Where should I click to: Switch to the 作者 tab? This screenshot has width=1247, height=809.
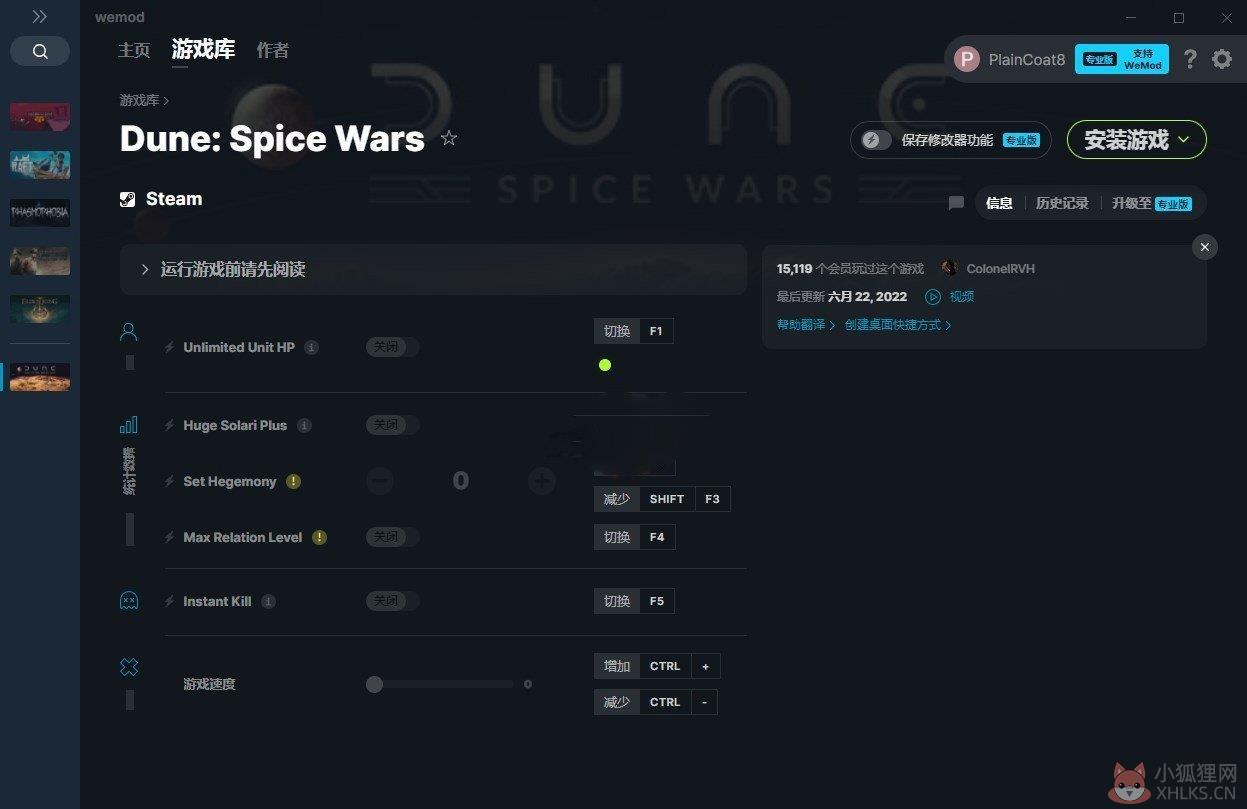tap(273, 50)
